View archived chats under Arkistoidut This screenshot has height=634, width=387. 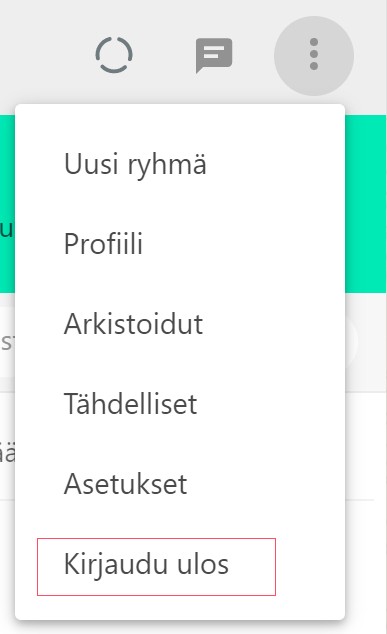[x=133, y=324]
